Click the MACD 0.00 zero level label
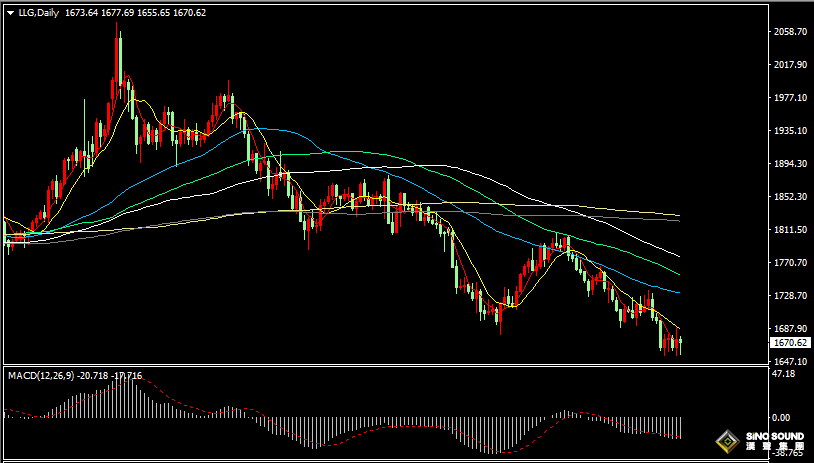 click(x=781, y=417)
